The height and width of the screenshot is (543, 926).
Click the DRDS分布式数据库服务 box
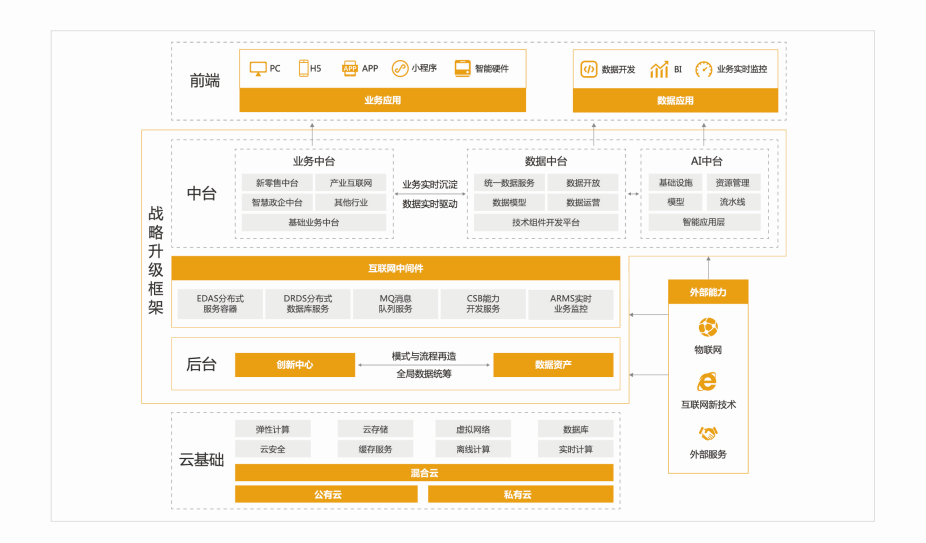click(308, 304)
